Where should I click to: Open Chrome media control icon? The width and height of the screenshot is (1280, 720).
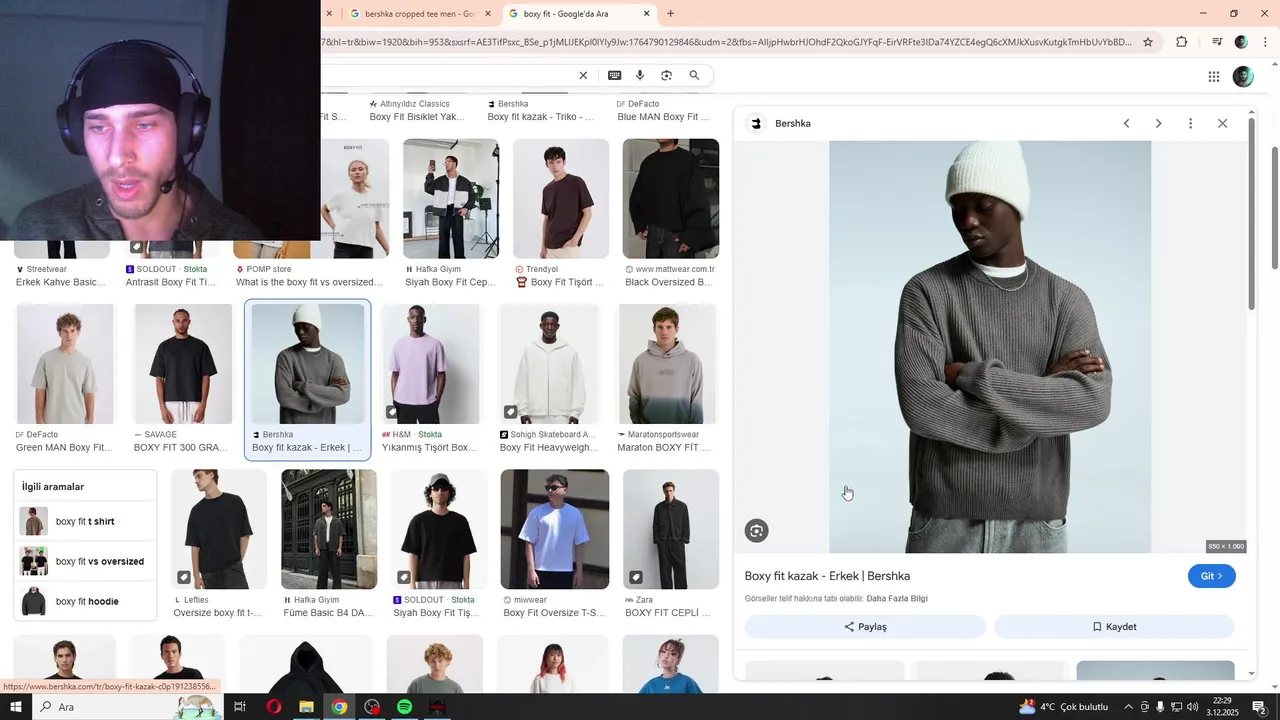[x=1217, y=42]
